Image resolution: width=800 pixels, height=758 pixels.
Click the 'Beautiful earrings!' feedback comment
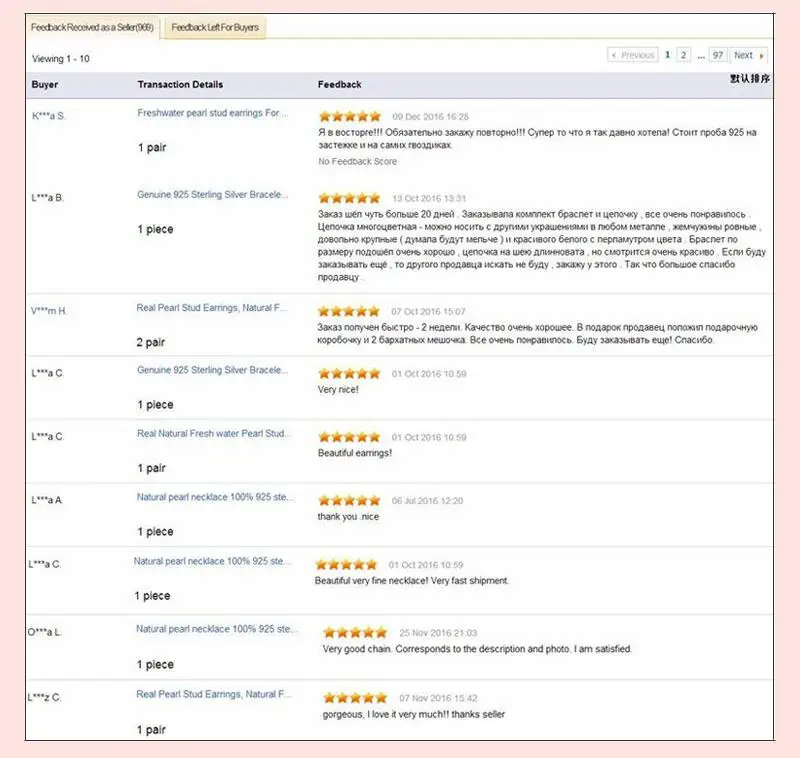click(355, 453)
